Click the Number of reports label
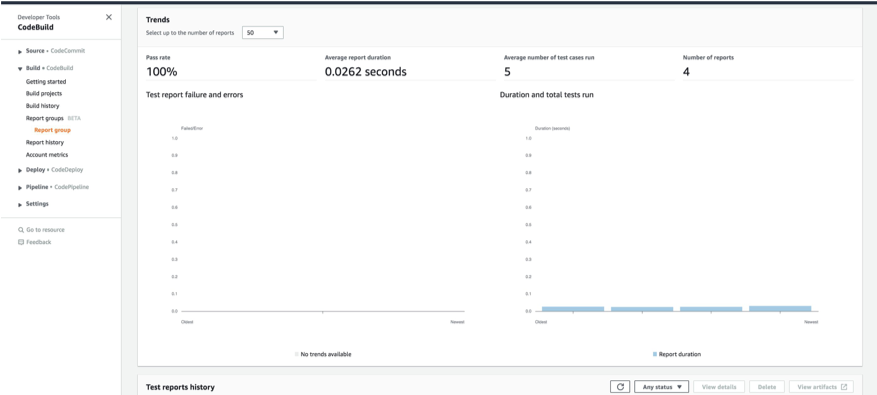 coord(708,57)
